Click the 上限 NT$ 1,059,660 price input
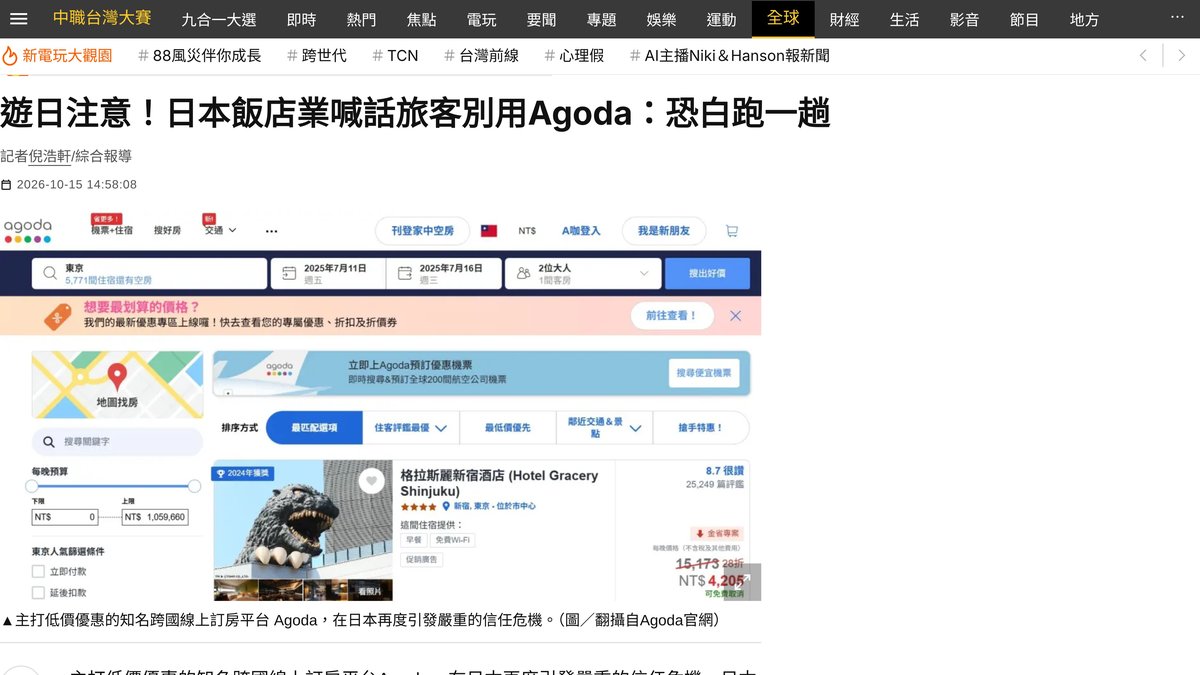The width and height of the screenshot is (1200, 675). point(155,517)
